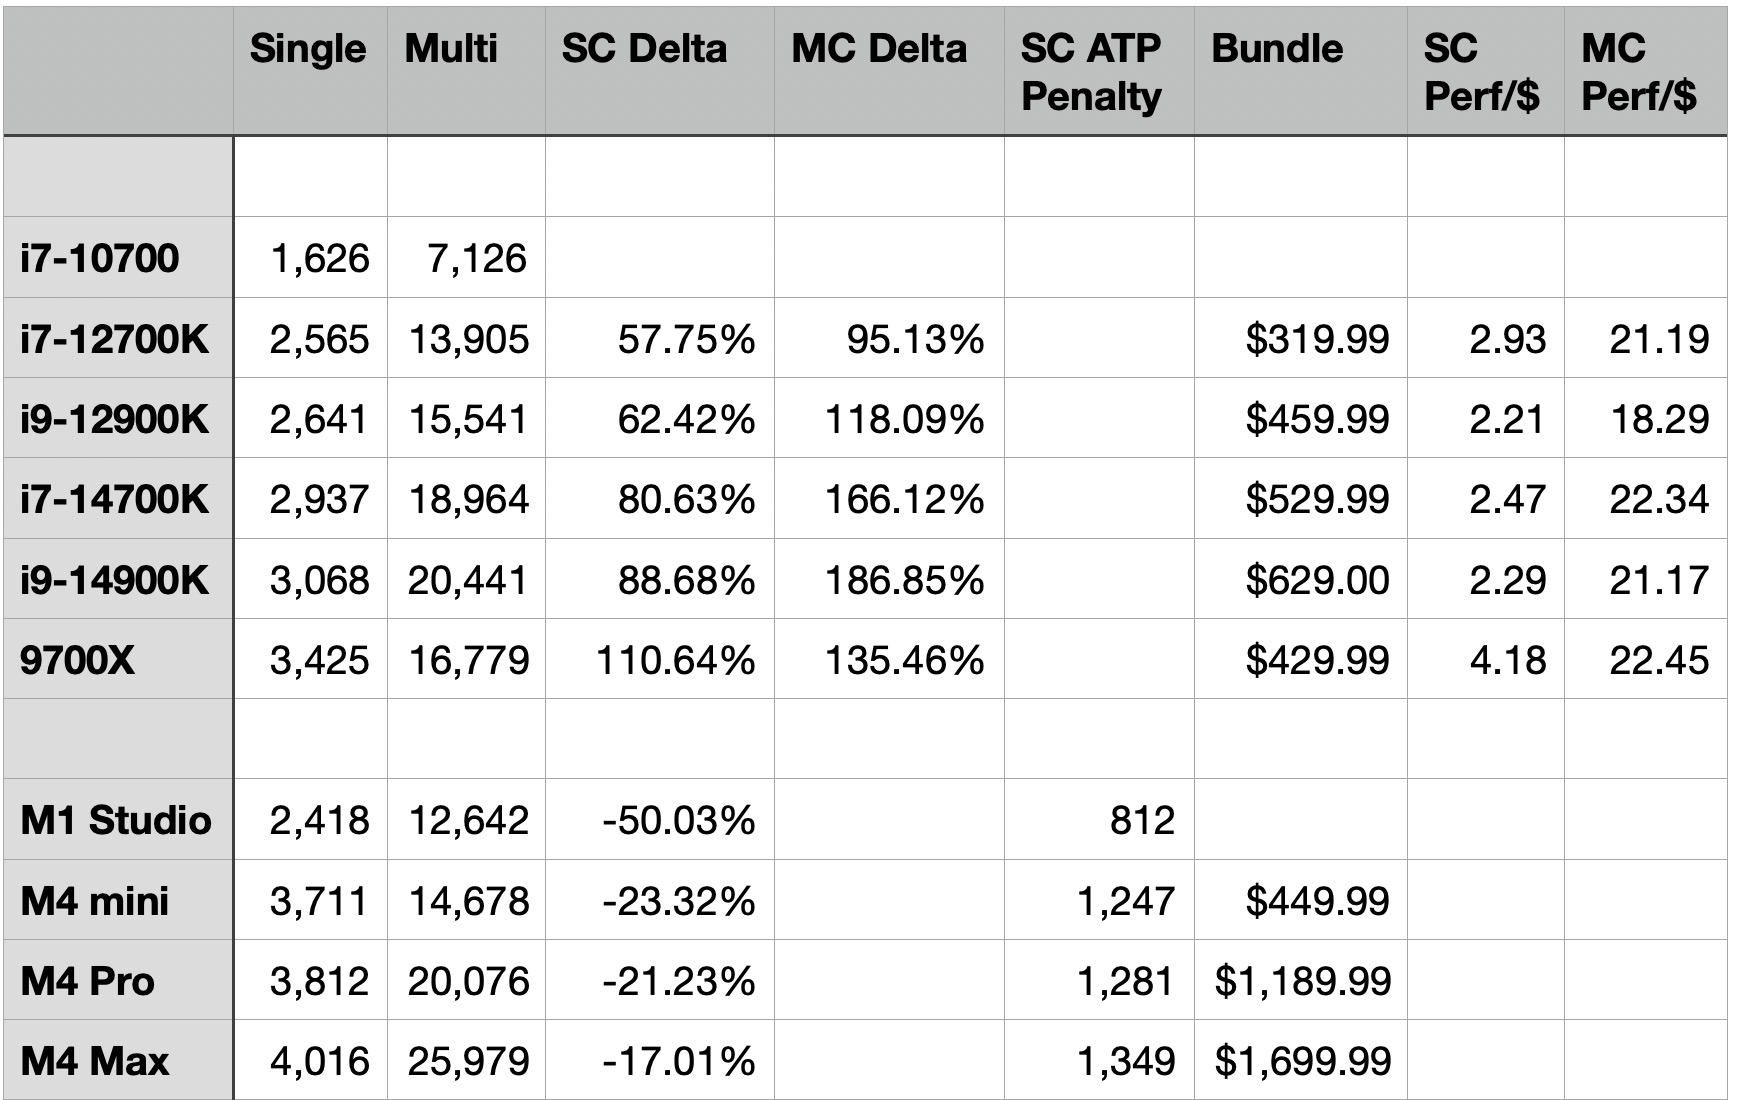This screenshot has width=1738, height=1100.
Task: Select the 186.85% MC Delta cell
Action: click(x=904, y=580)
